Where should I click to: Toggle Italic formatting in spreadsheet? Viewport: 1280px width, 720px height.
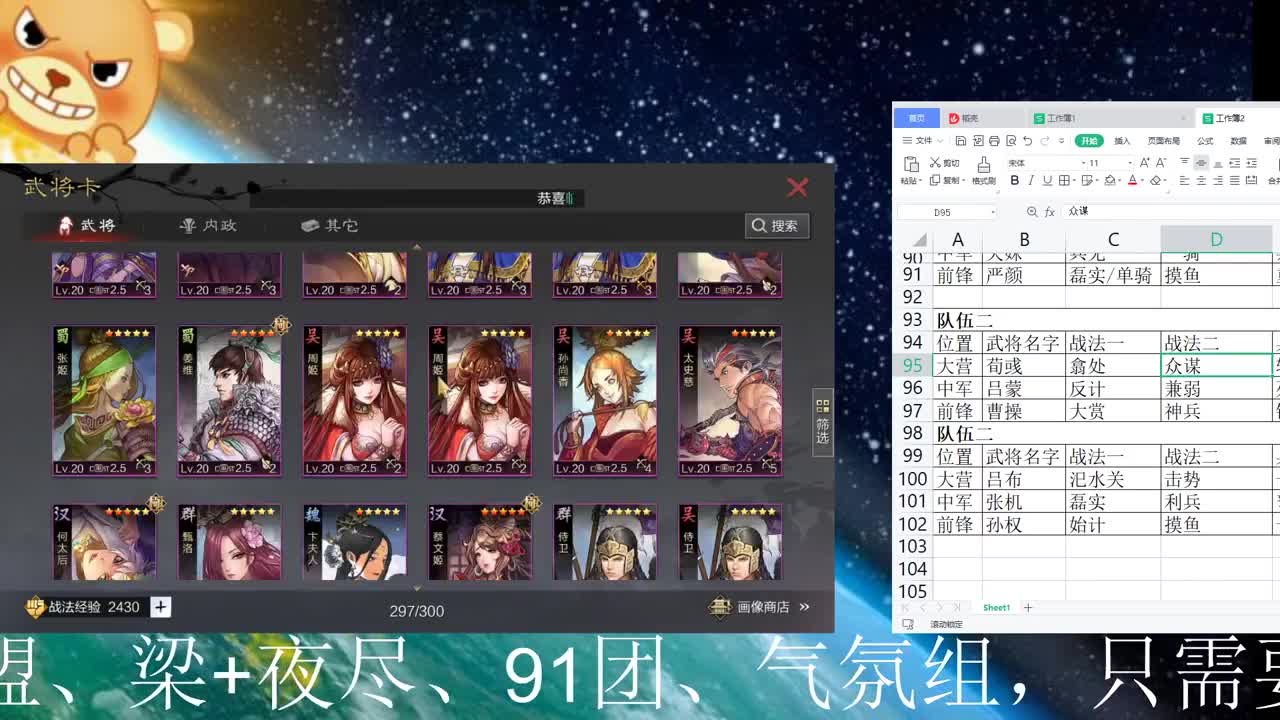tap(1031, 180)
